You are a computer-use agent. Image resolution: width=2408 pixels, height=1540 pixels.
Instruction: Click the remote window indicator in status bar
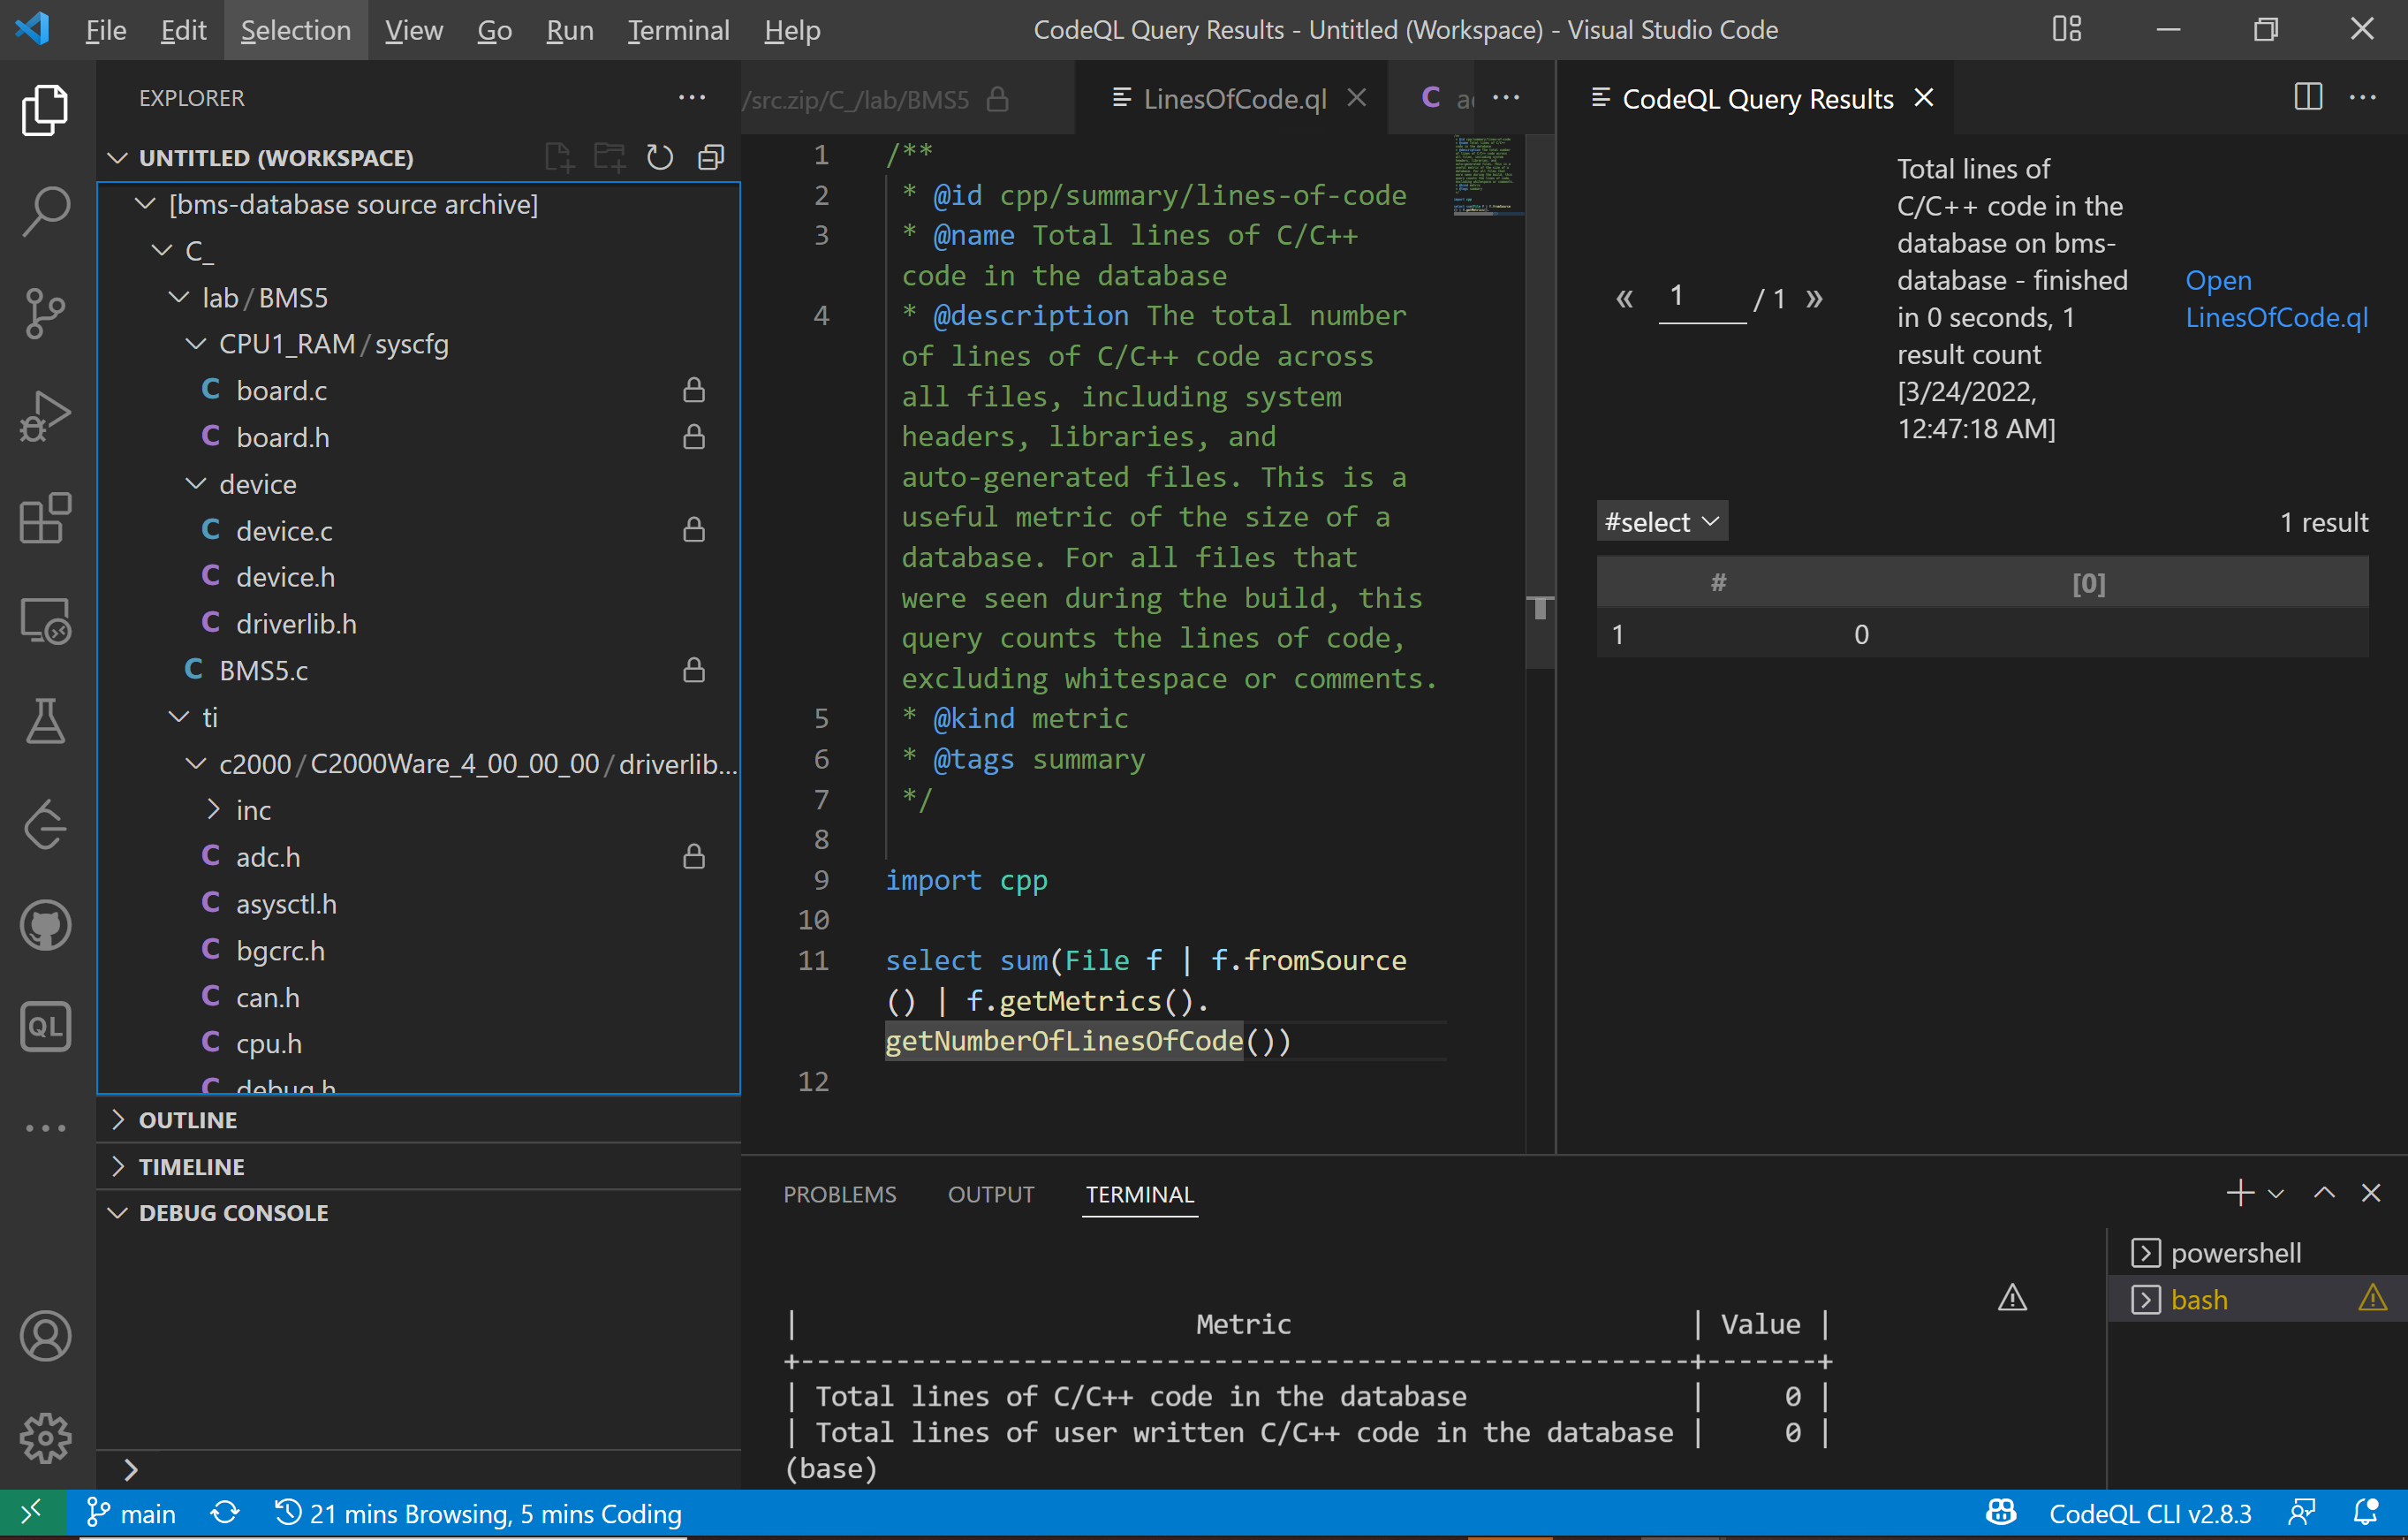33,1514
